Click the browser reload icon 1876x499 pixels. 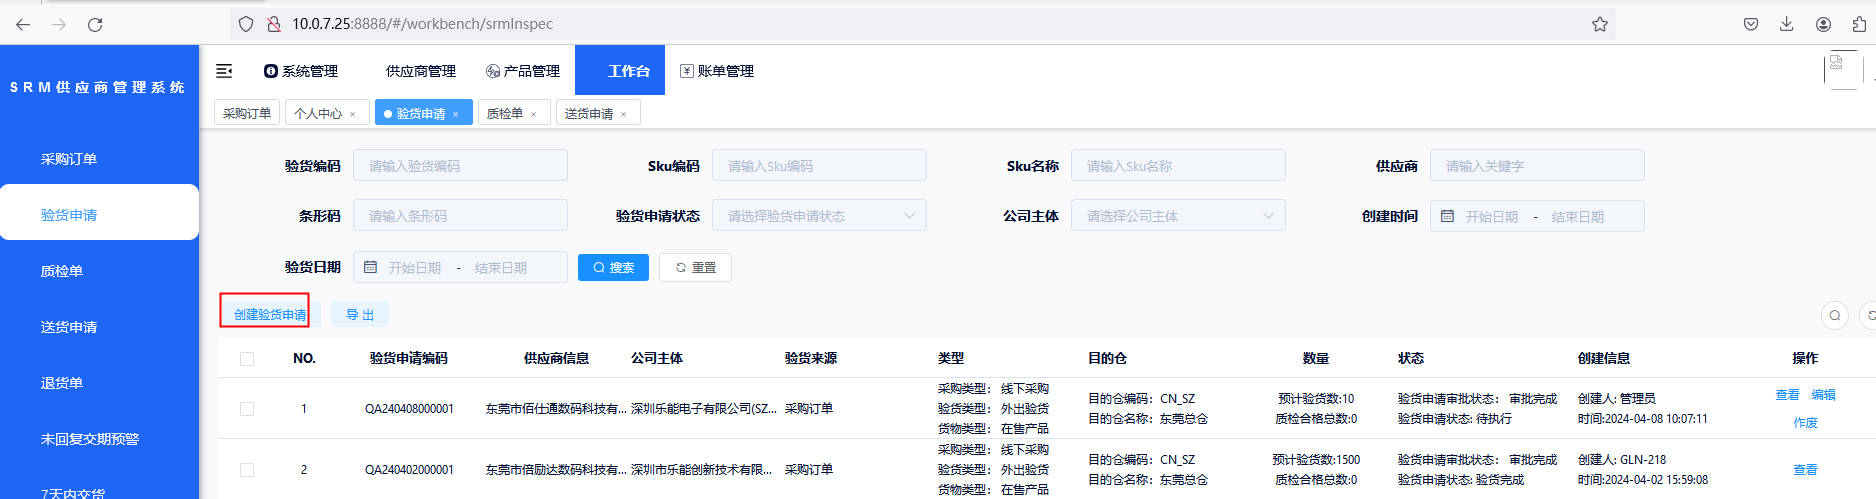[x=95, y=24]
